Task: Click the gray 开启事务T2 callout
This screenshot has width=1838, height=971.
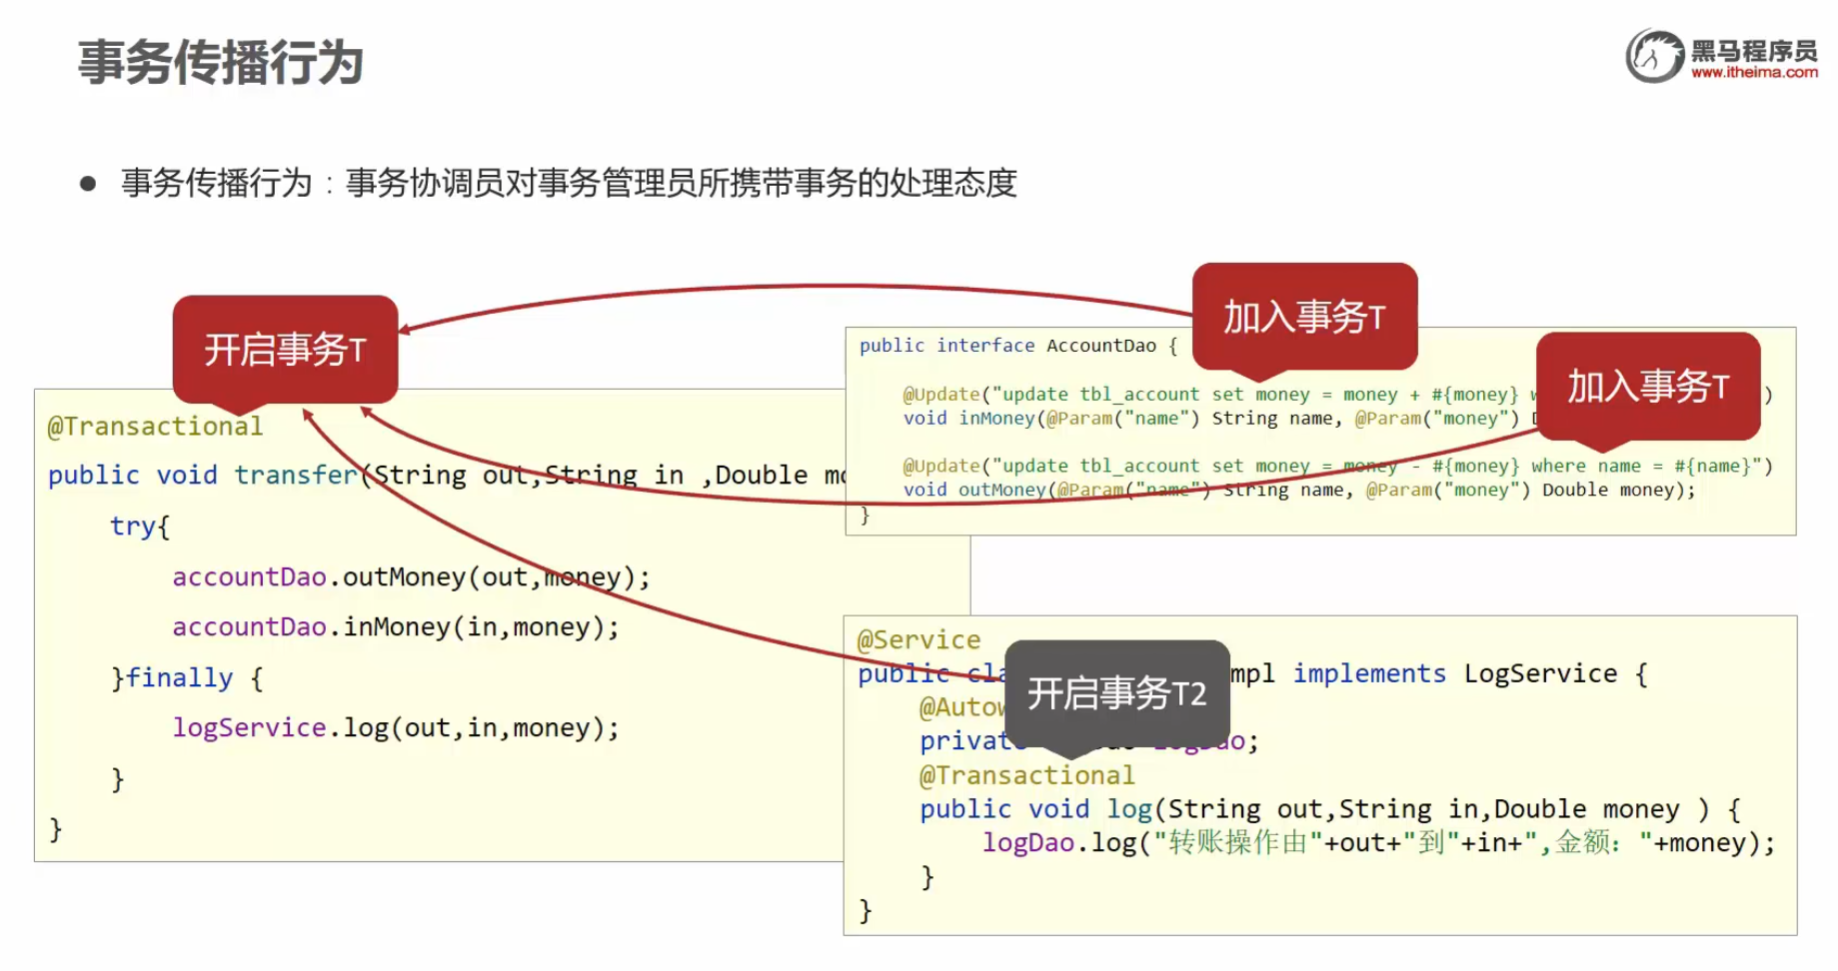Action: [1117, 693]
